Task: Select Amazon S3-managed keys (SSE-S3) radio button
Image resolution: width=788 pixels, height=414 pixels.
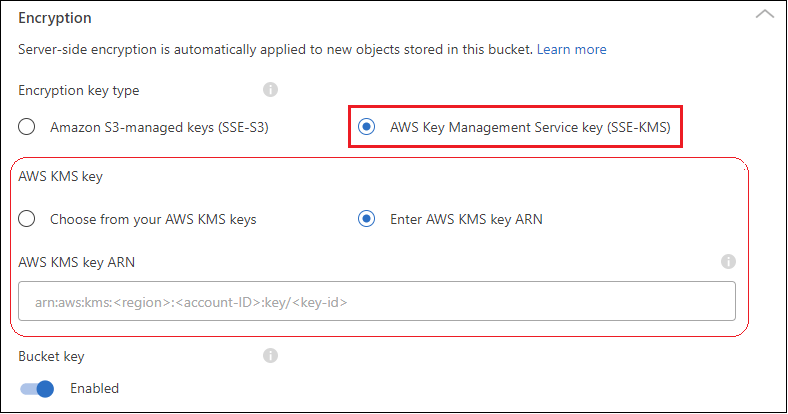Action: click(x=29, y=127)
